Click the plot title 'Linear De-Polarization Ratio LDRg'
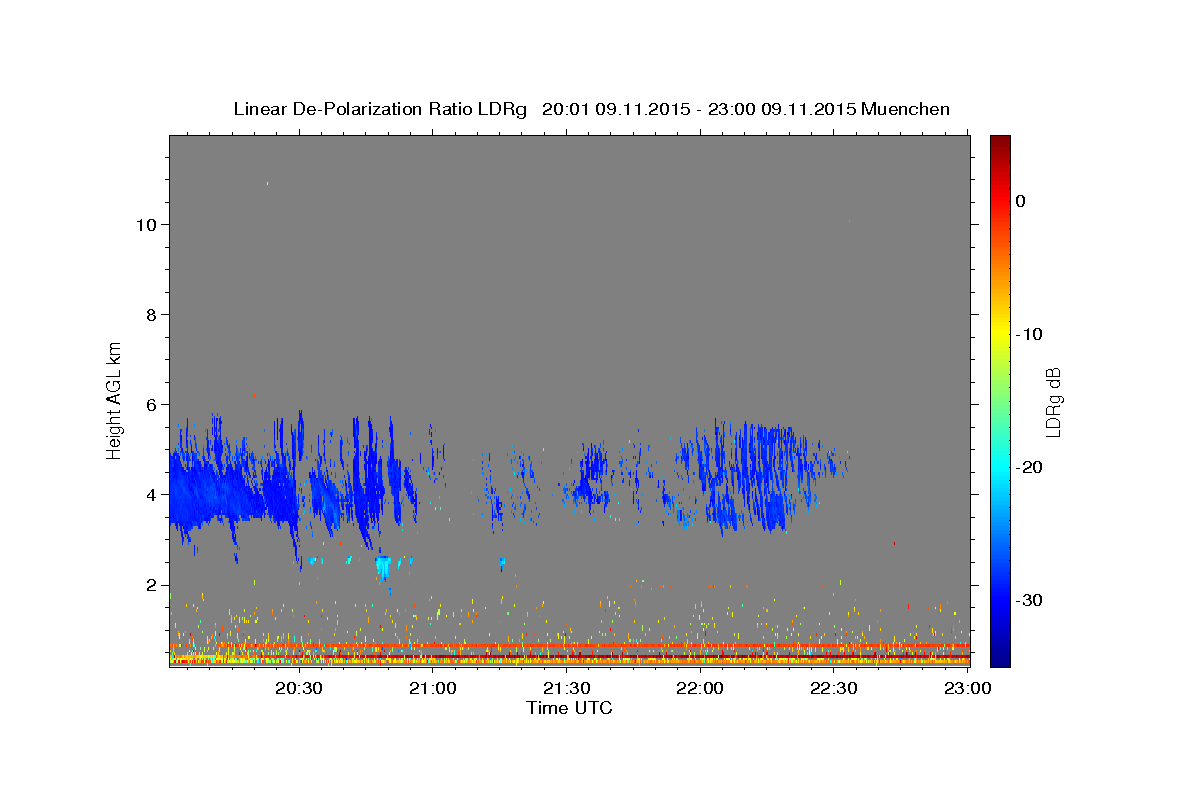1200x800 pixels. 380,109
